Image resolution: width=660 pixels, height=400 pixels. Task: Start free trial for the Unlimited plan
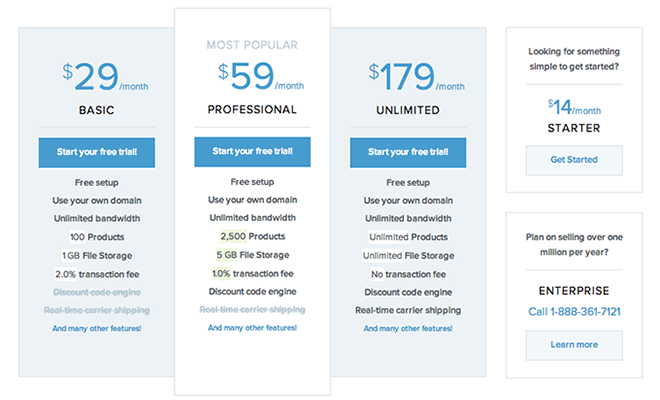pos(408,152)
